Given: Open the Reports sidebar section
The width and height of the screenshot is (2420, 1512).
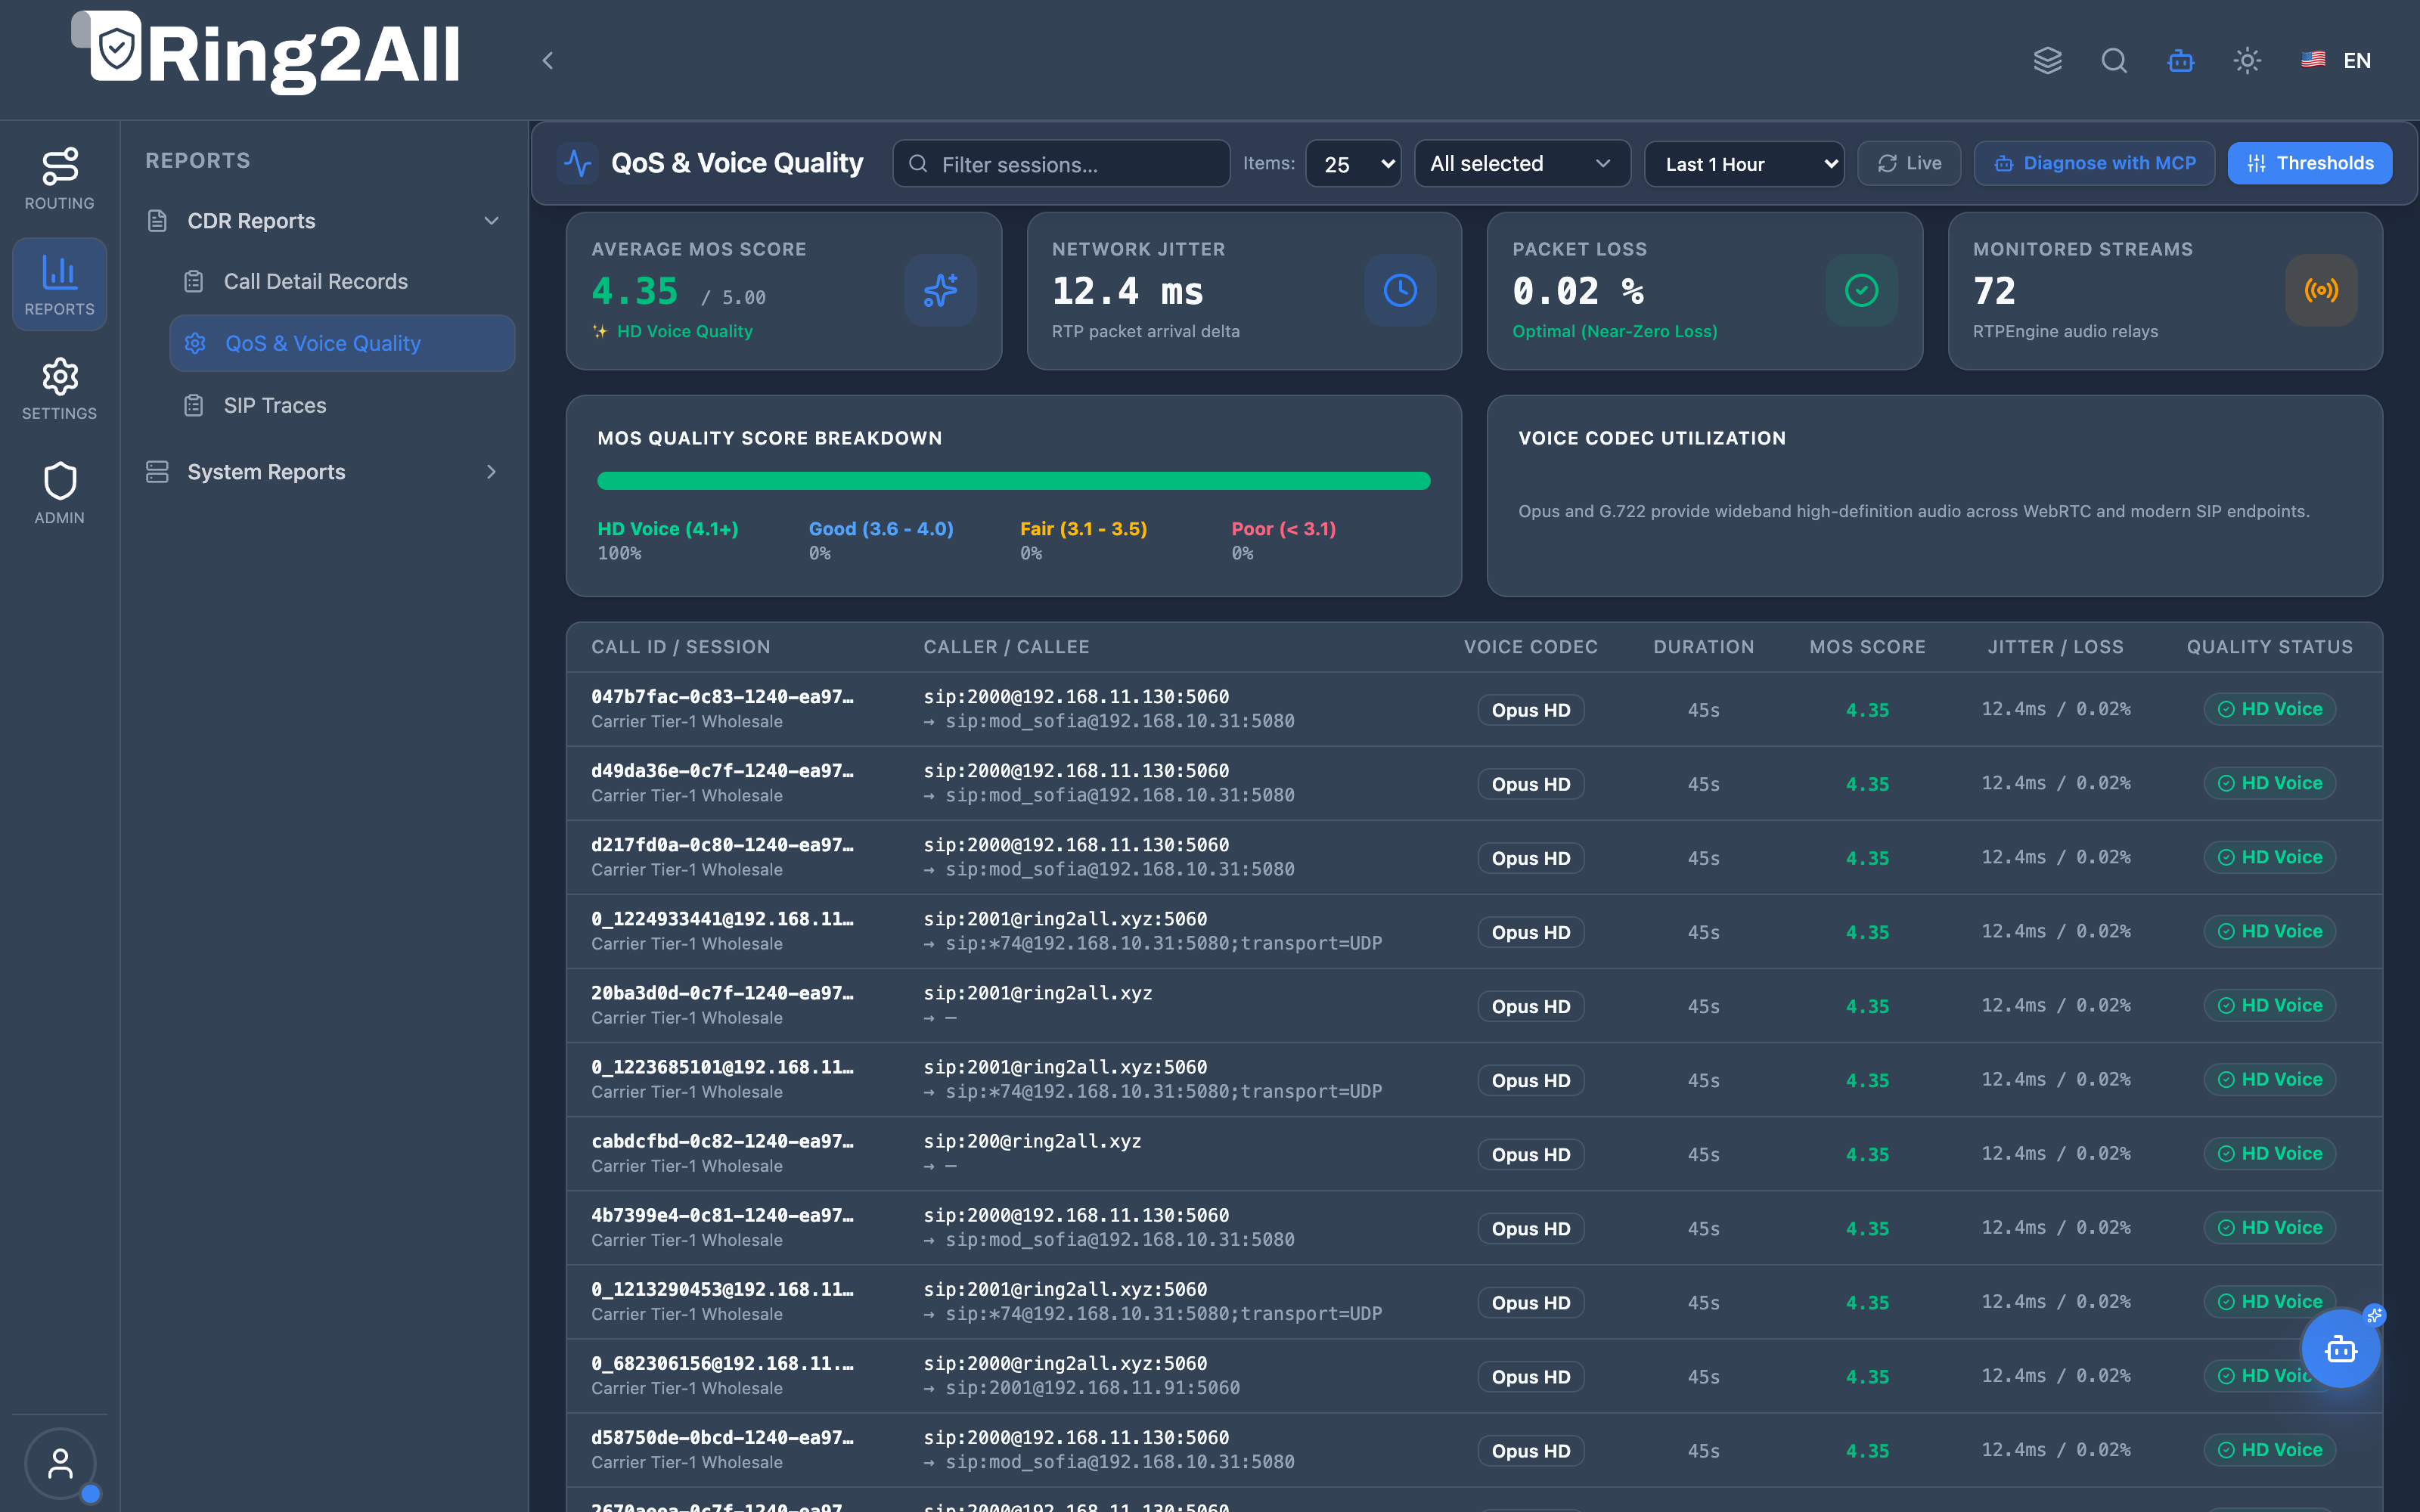Looking at the screenshot, I should pyautogui.click(x=59, y=284).
